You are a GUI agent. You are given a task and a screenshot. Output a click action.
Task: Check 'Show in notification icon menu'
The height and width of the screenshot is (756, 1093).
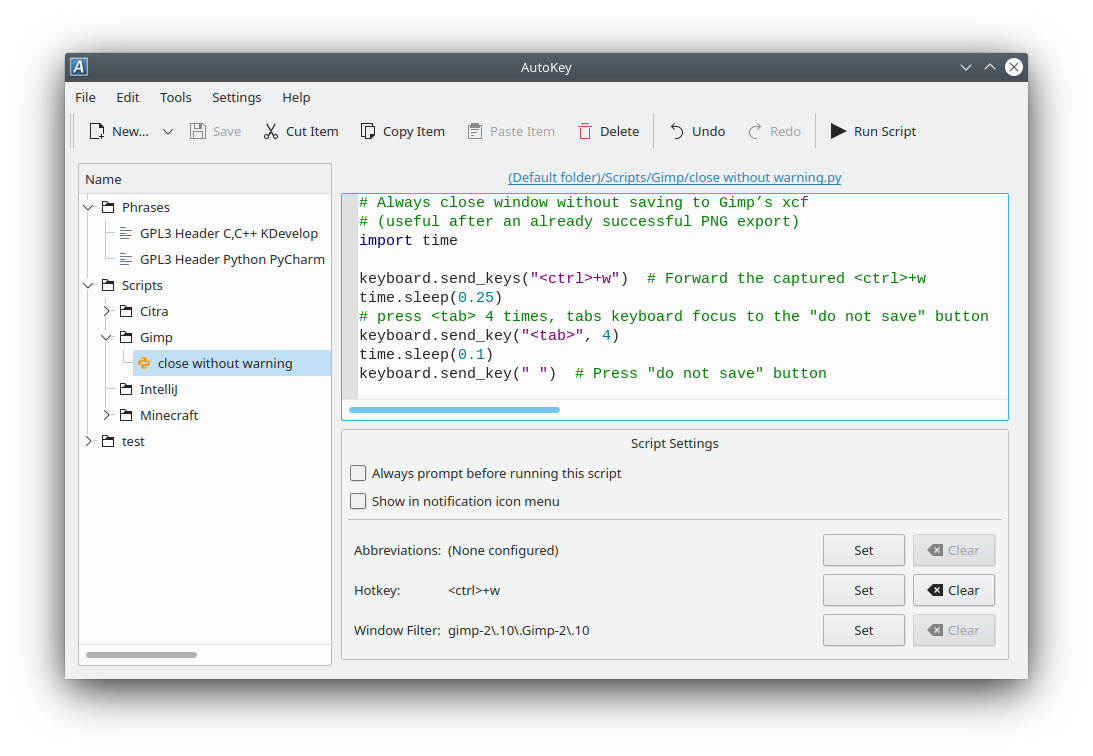[358, 501]
